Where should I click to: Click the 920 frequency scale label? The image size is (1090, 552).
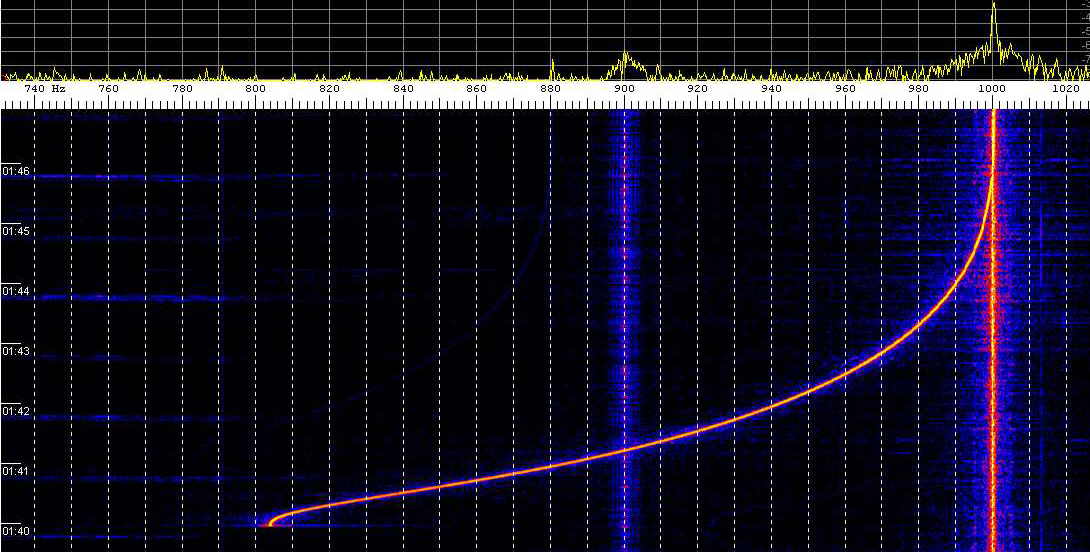coord(697,89)
